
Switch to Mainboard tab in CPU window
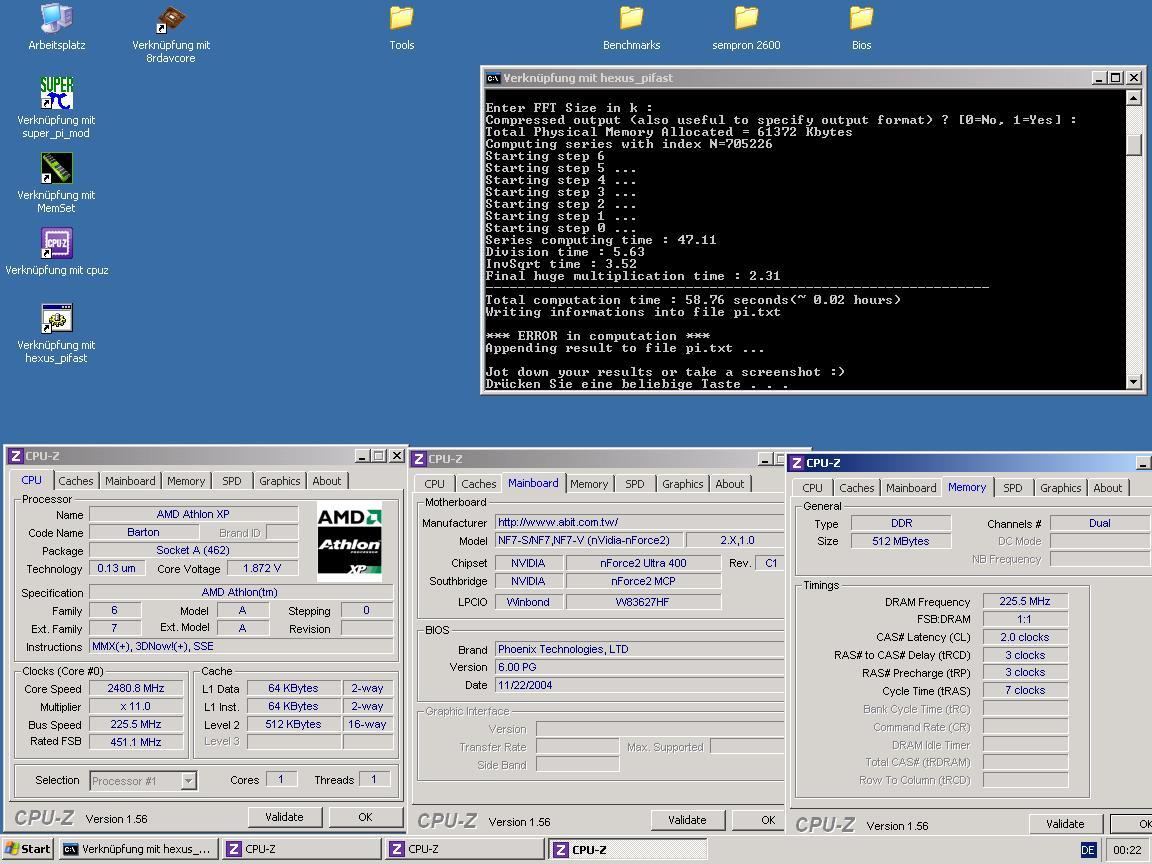point(130,481)
